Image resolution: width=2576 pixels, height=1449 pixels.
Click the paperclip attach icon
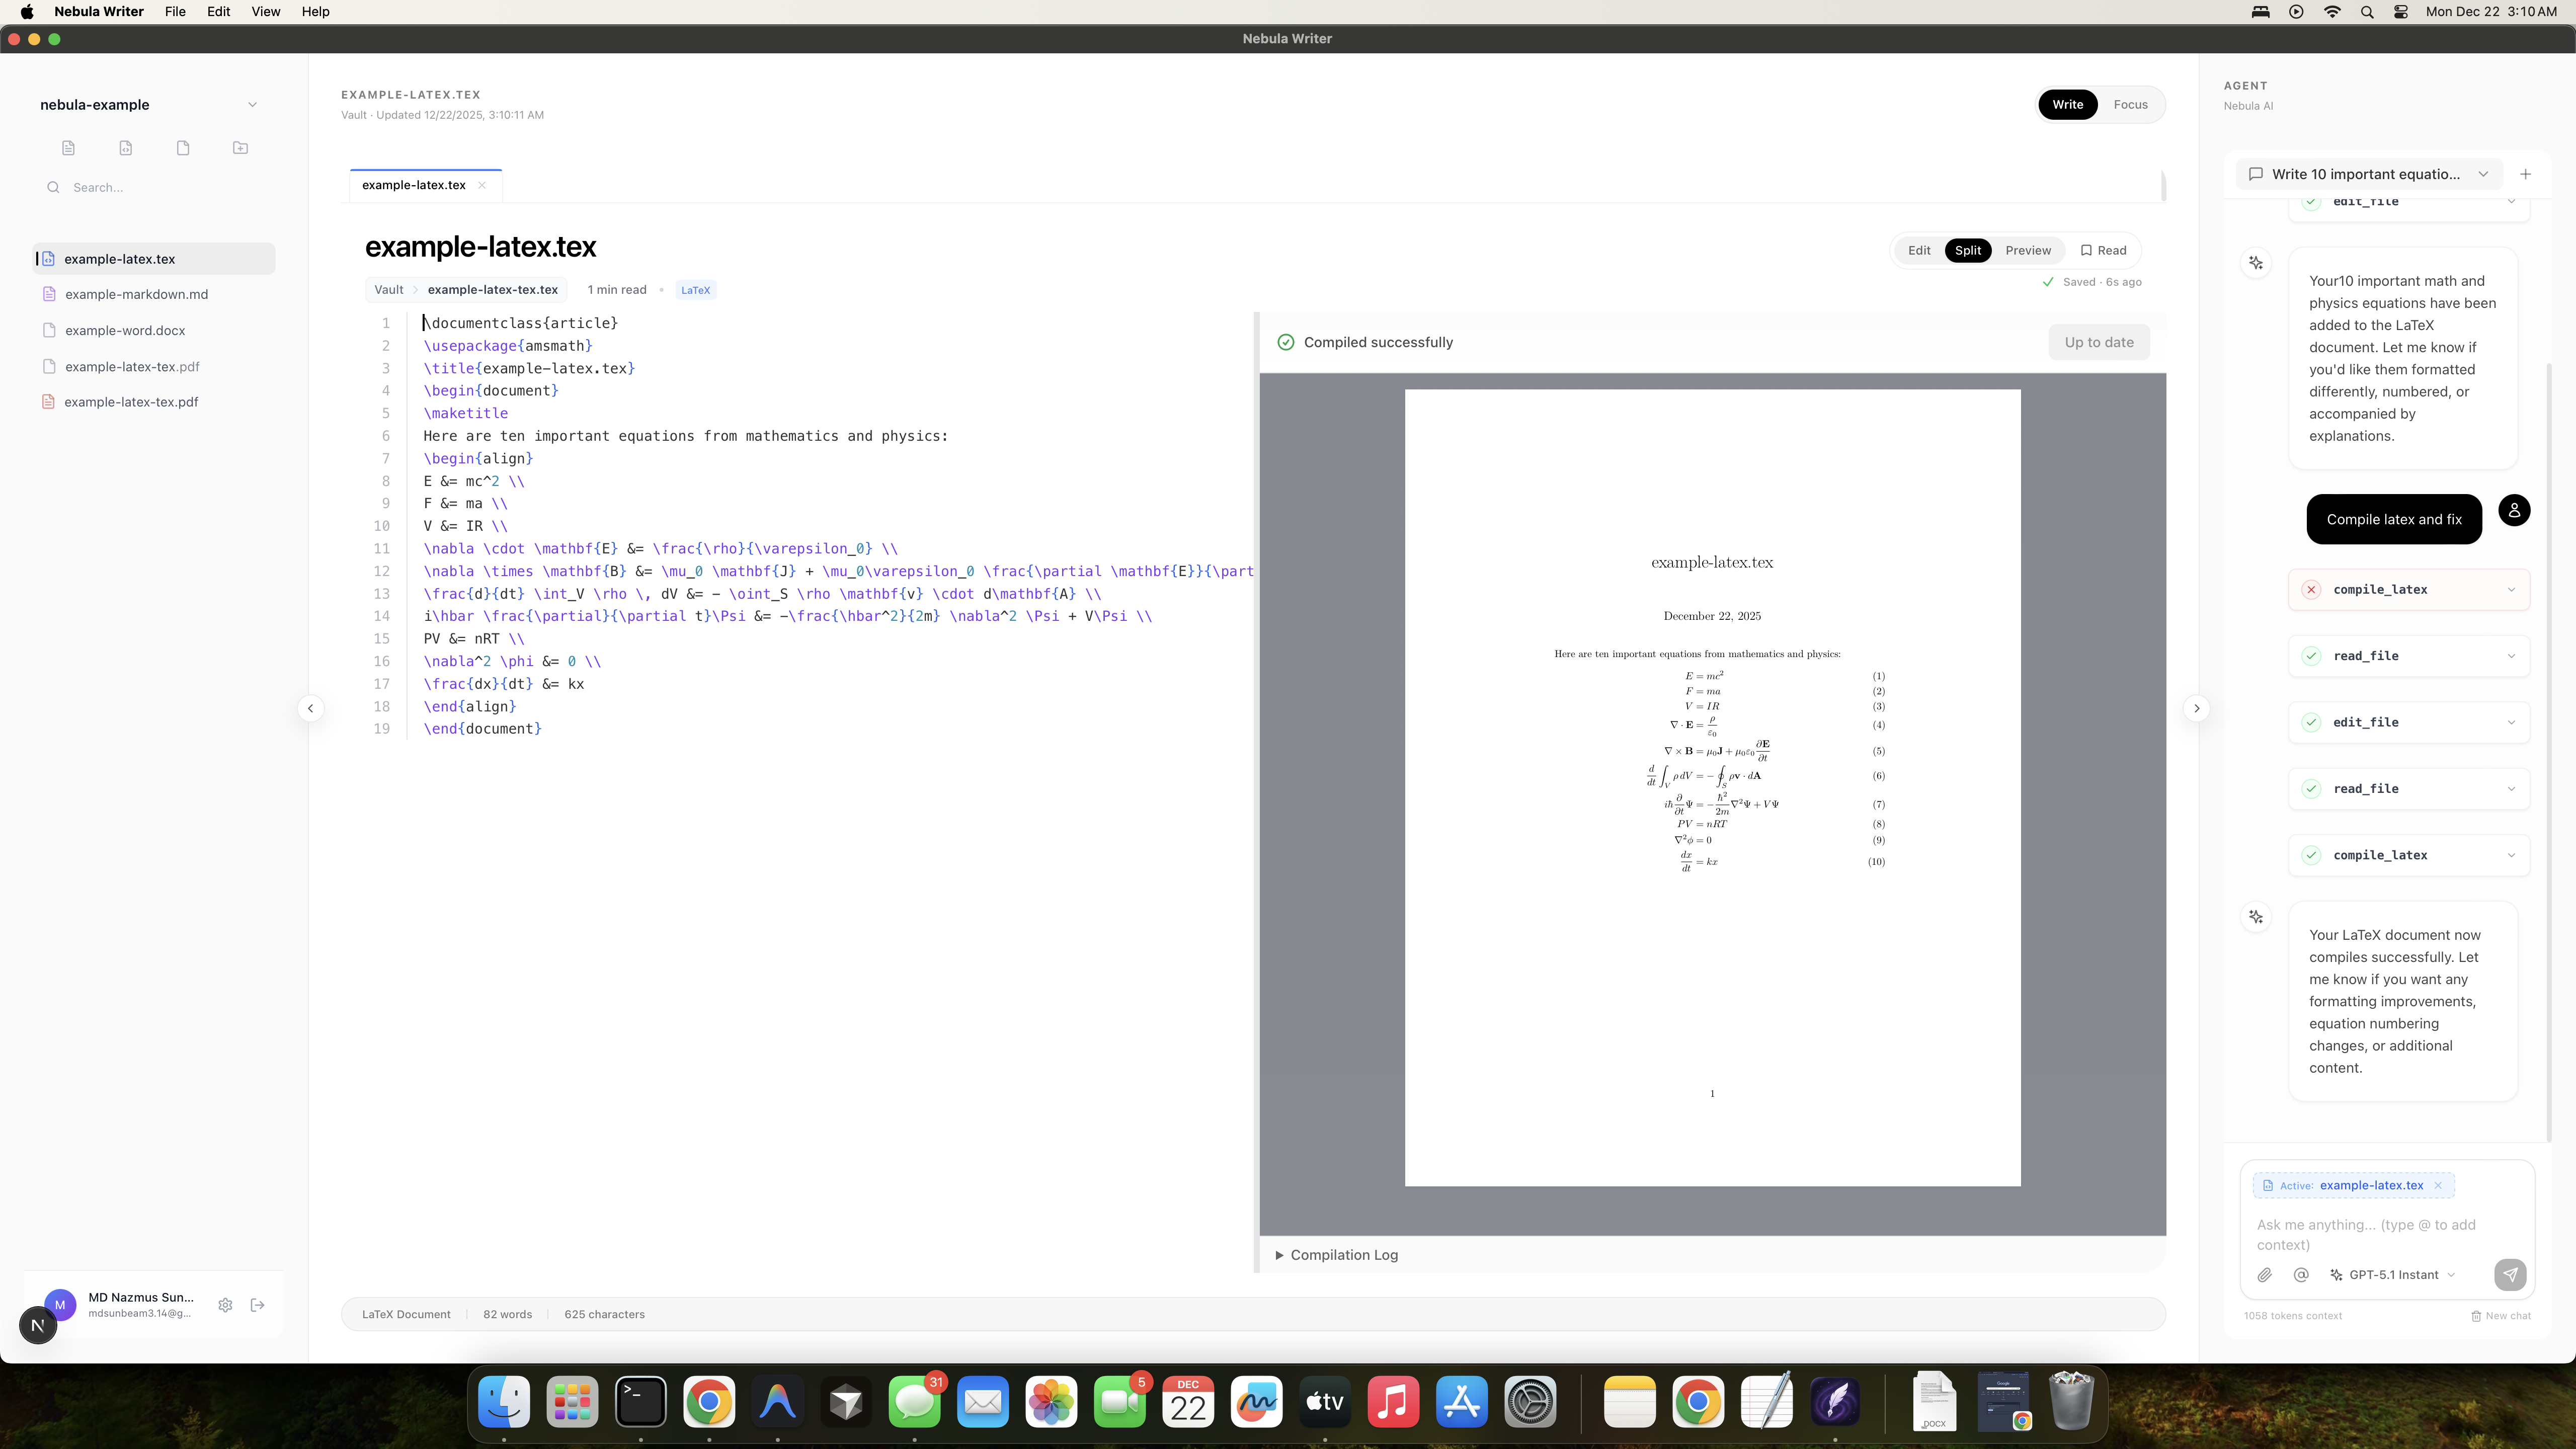tap(2265, 1275)
